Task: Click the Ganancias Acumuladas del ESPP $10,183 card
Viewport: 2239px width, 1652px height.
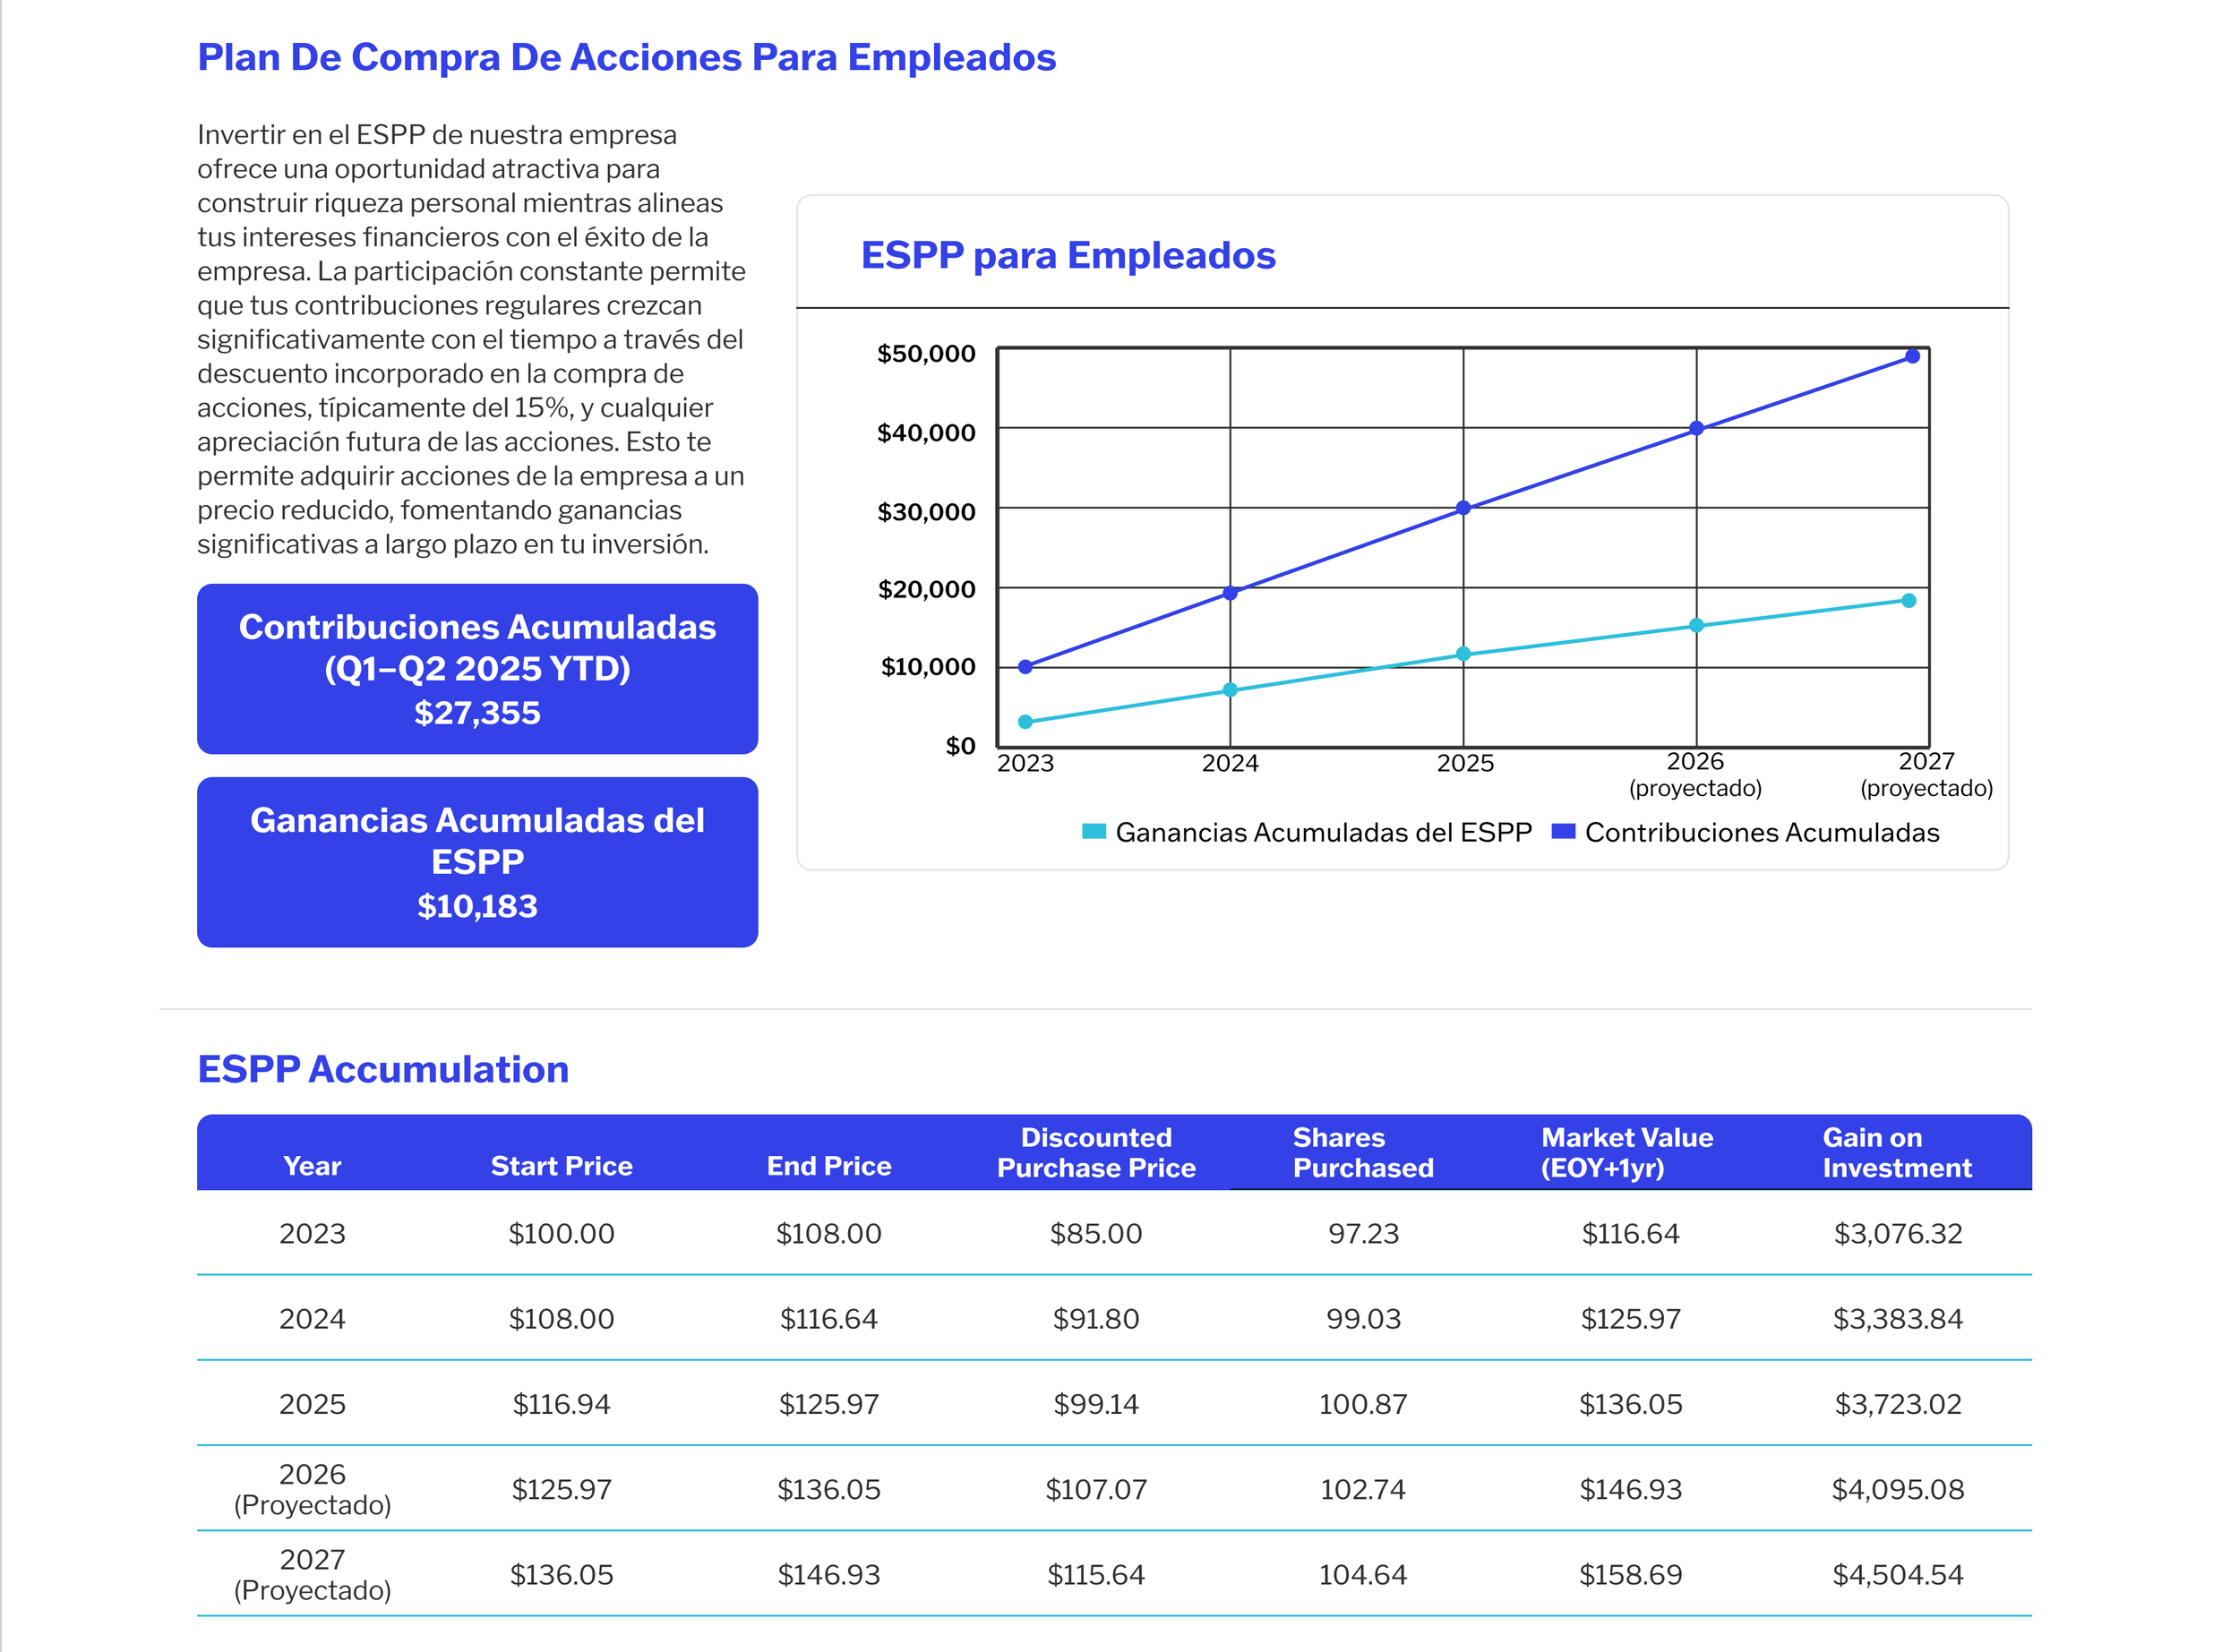Action: (477, 862)
